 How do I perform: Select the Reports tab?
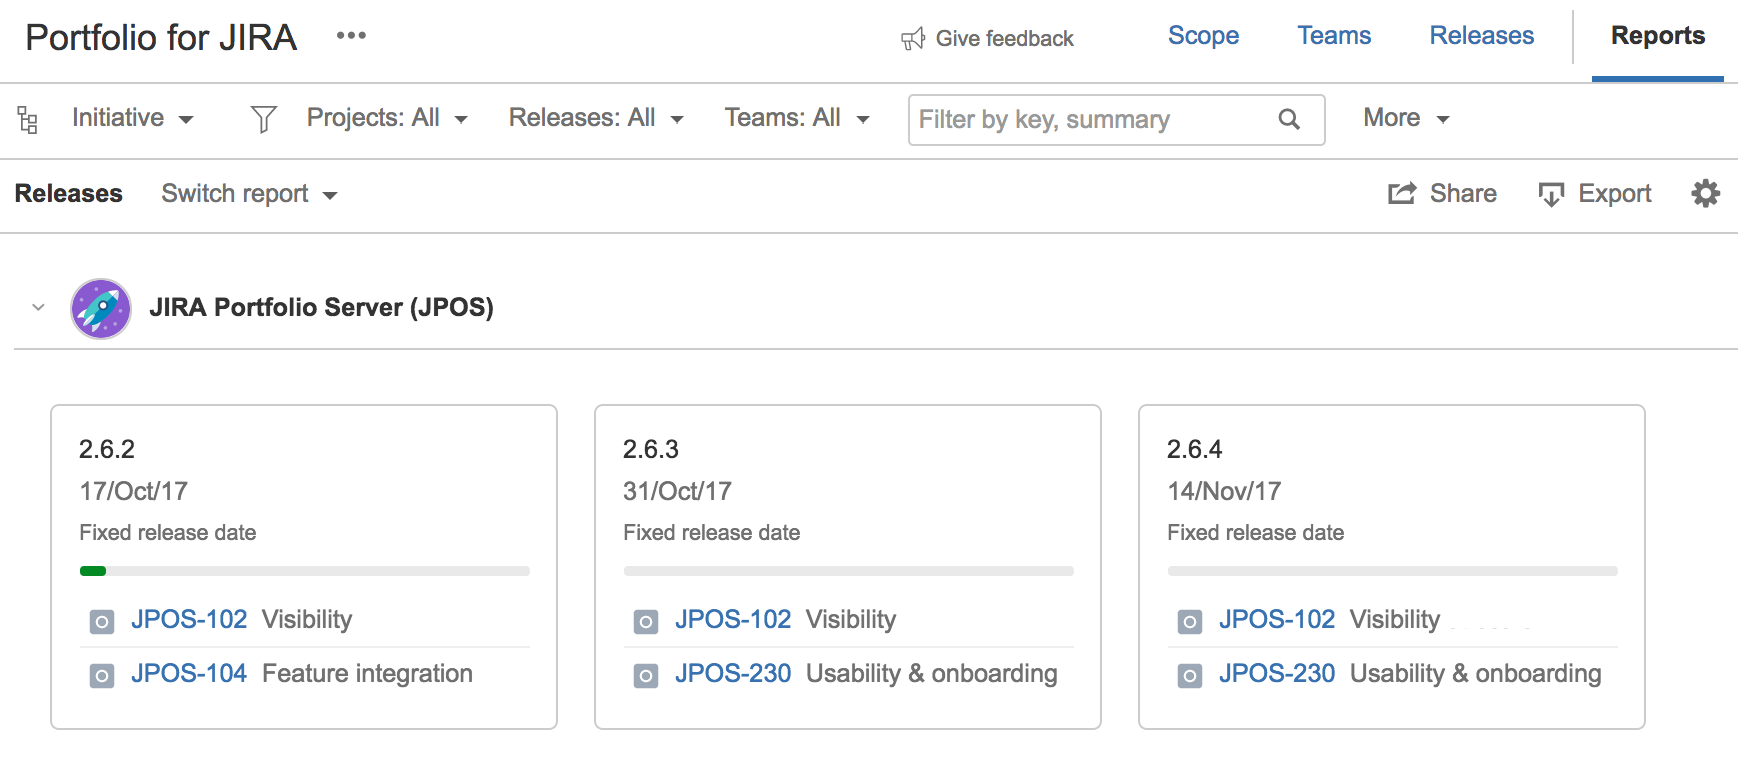(x=1657, y=36)
